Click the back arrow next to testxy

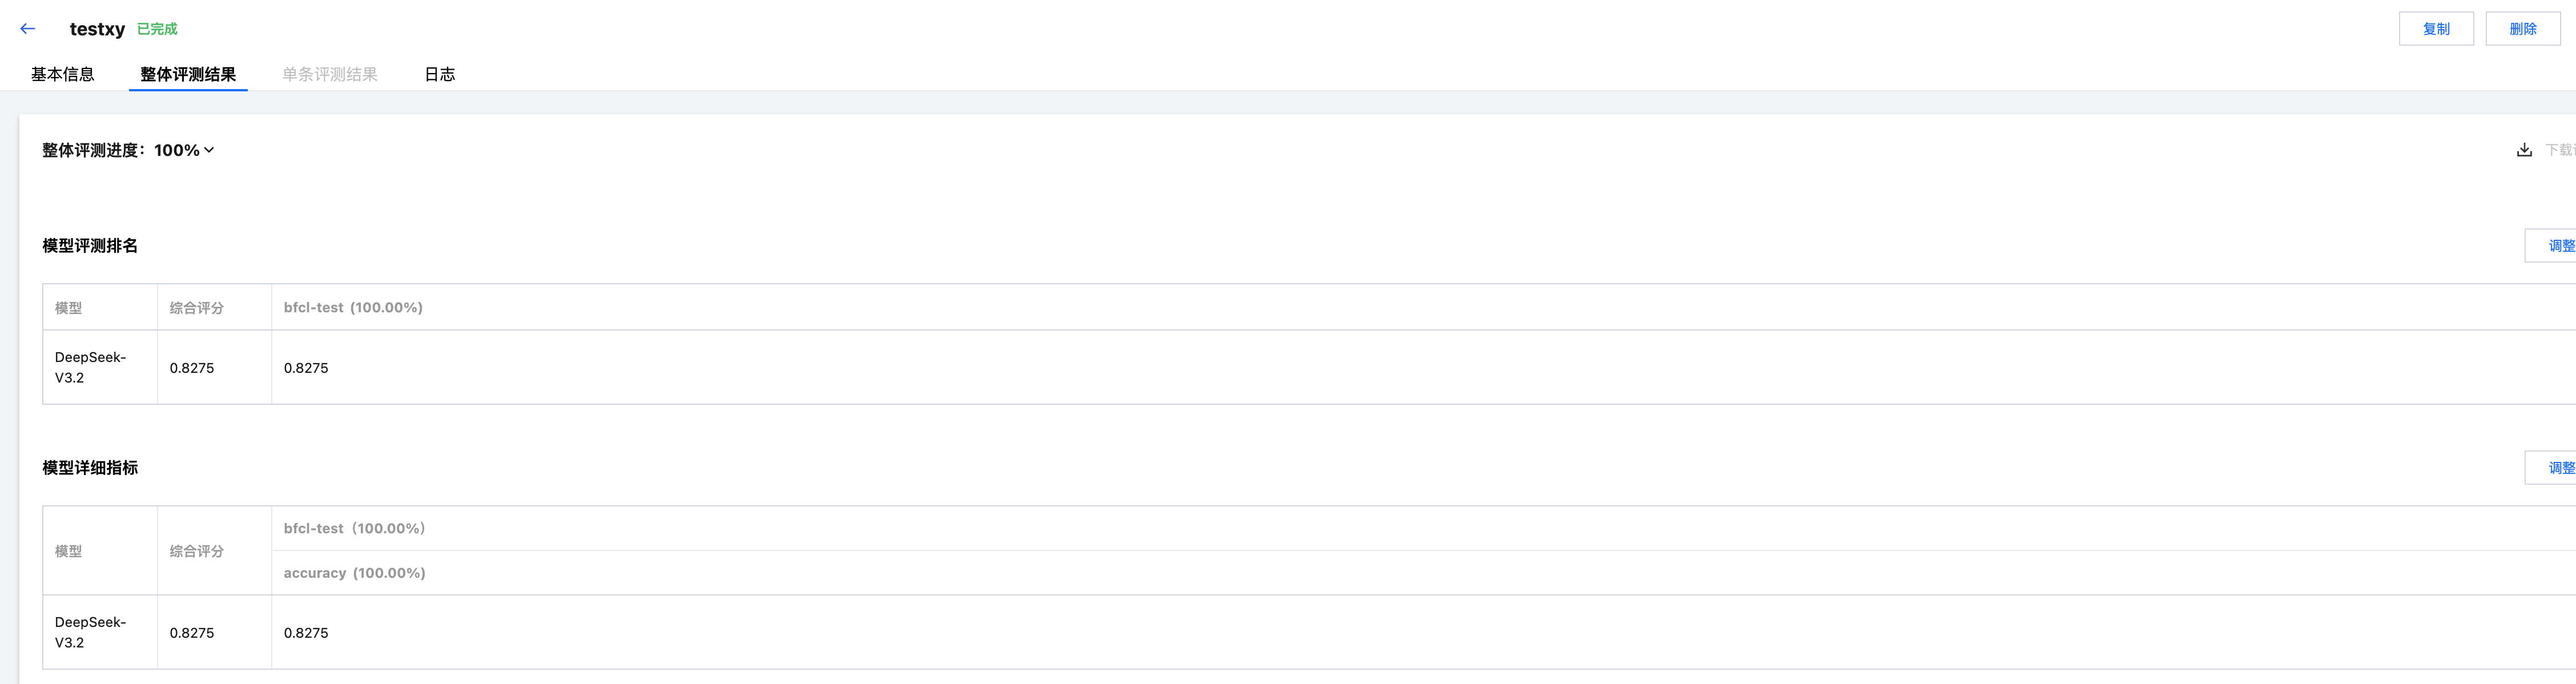point(28,29)
